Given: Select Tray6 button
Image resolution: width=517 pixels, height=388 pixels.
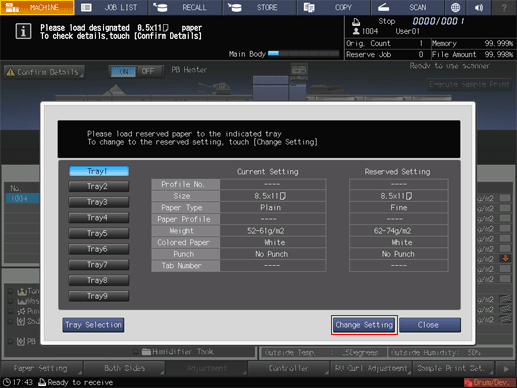Looking at the screenshot, I should tap(99, 249).
